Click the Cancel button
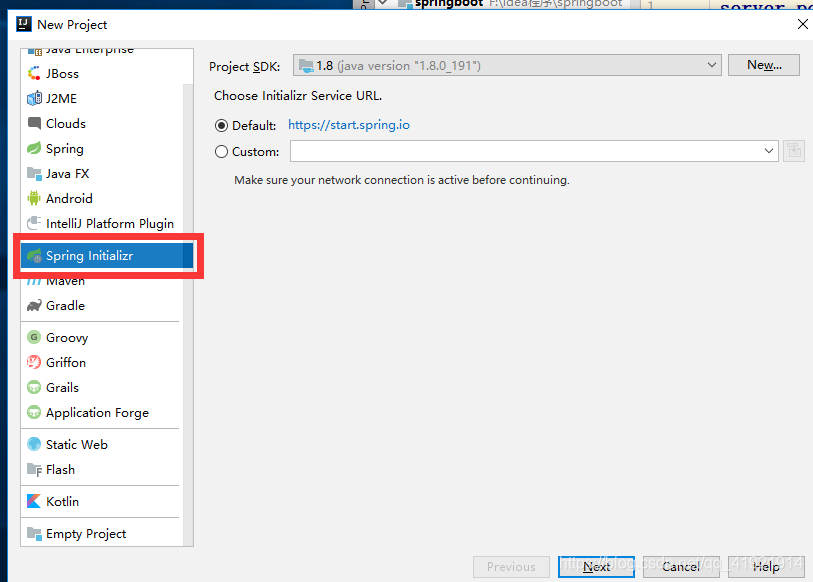The width and height of the screenshot is (813, 582). [x=681, y=566]
